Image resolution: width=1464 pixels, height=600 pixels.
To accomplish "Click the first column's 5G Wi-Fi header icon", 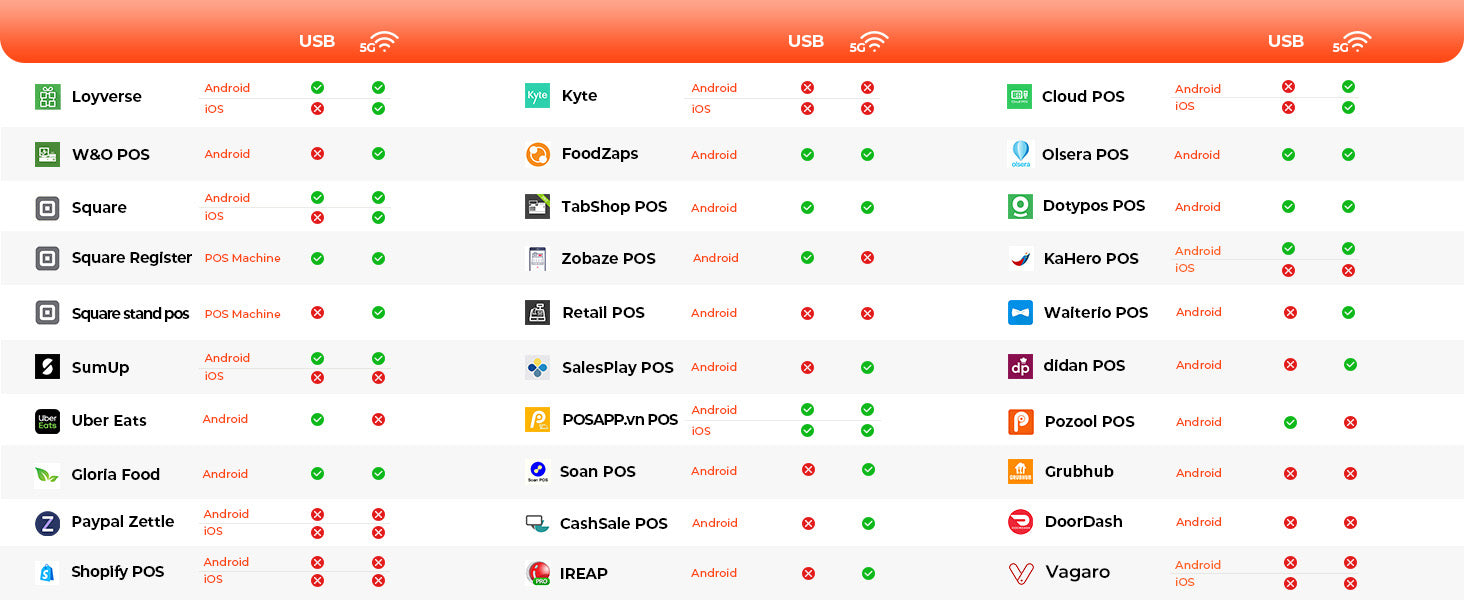I will 379,43.
